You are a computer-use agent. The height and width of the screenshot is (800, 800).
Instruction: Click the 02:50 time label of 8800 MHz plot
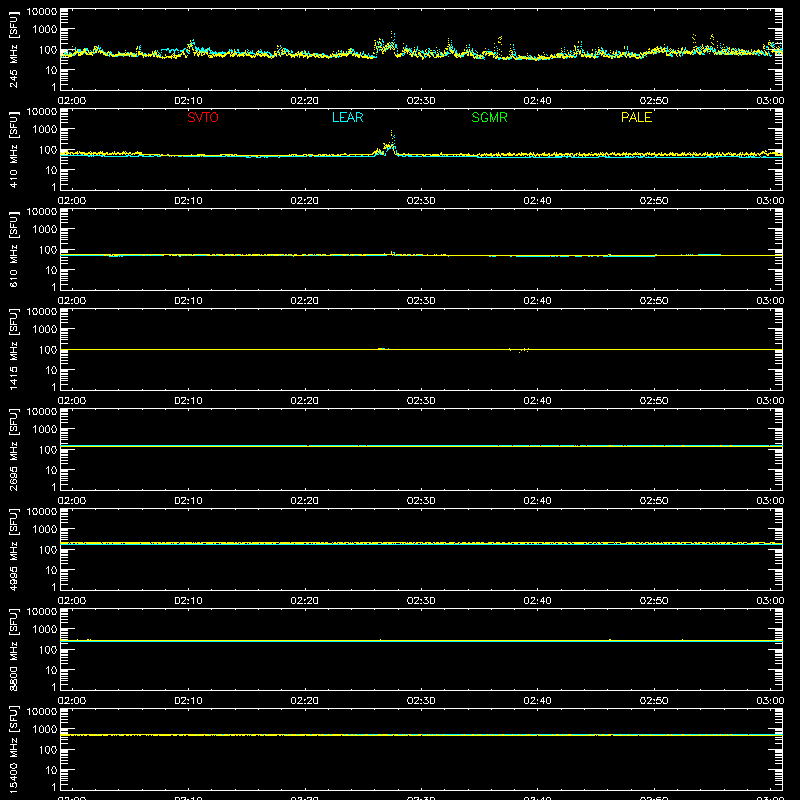click(x=654, y=701)
